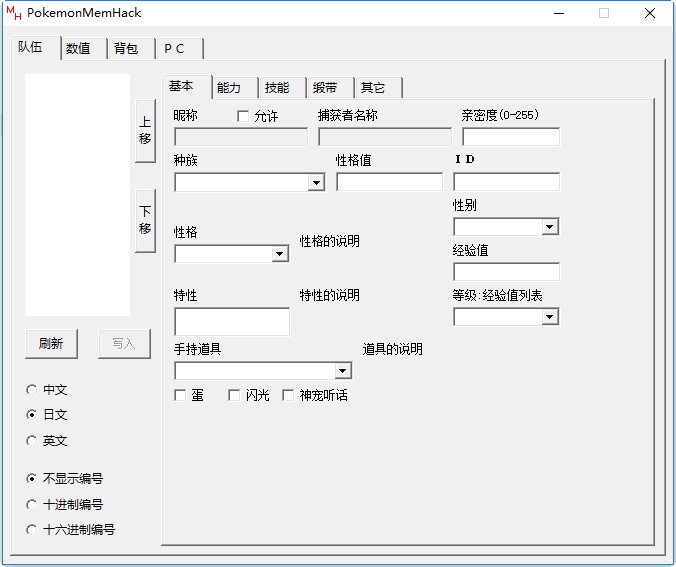Enable the 允许 nickname checkbox

coord(243,116)
